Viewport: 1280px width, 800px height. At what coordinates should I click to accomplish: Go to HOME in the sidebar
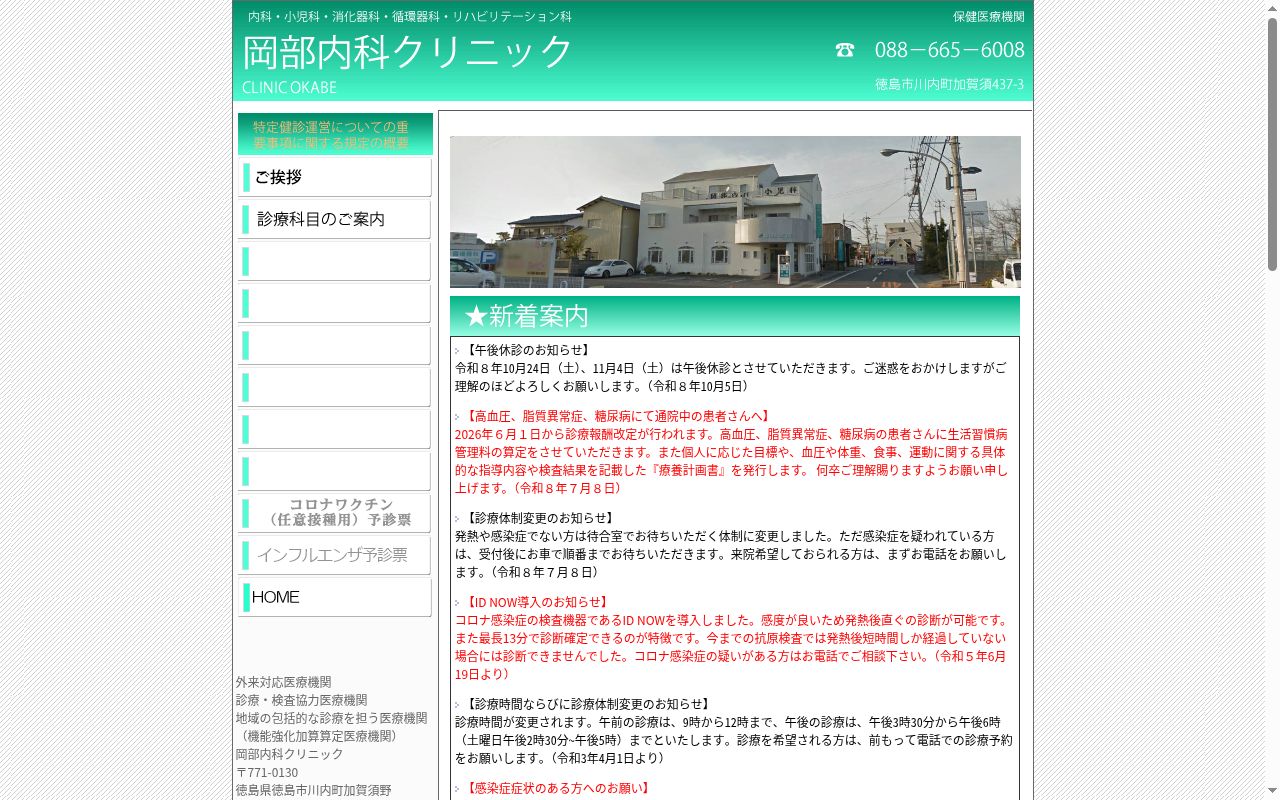(335, 597)
